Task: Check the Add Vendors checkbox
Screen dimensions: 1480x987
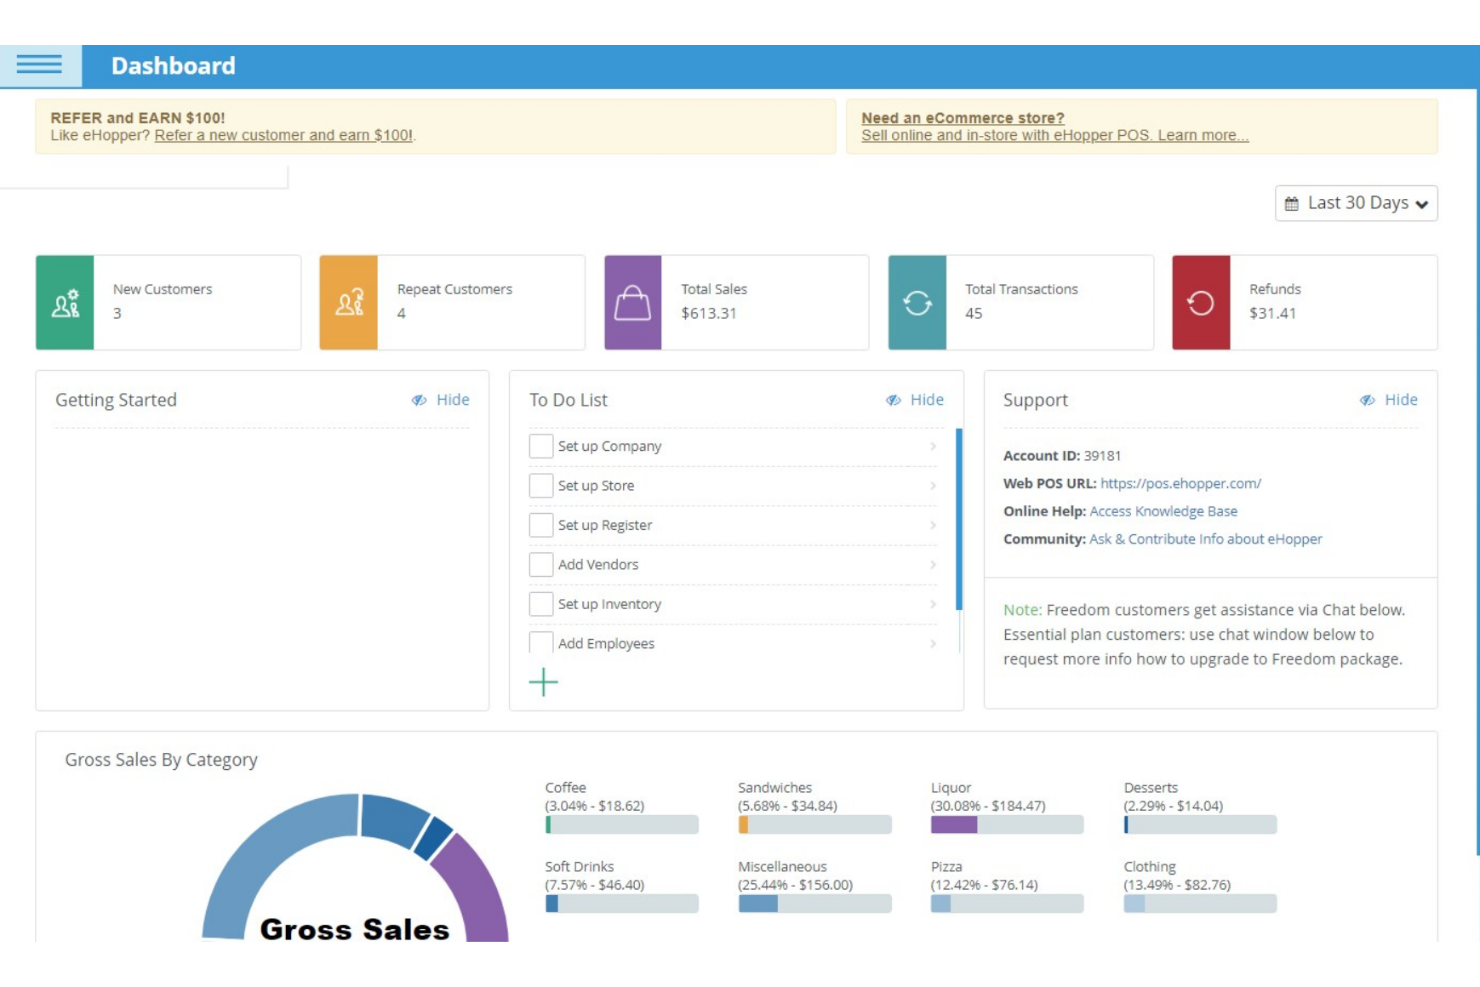Action: pos(541,564)
